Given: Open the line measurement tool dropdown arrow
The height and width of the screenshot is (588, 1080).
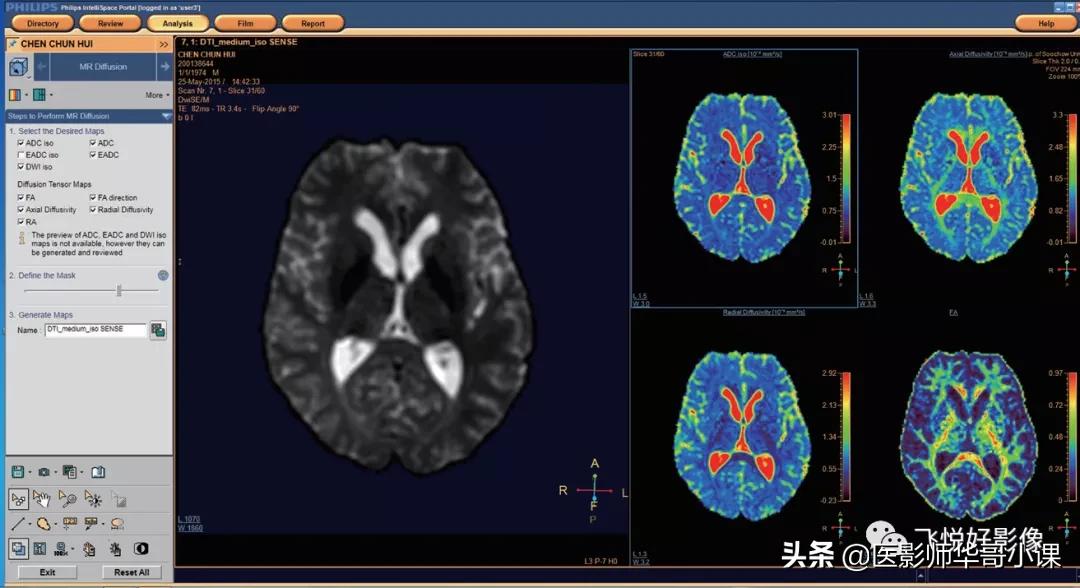Looking at the screenshot, I should pos(30,524).
